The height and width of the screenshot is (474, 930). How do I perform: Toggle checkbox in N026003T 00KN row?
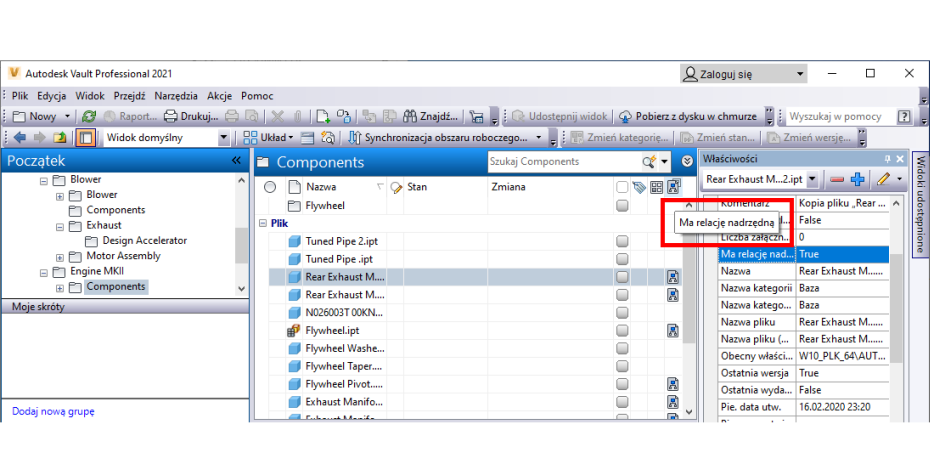622,313
